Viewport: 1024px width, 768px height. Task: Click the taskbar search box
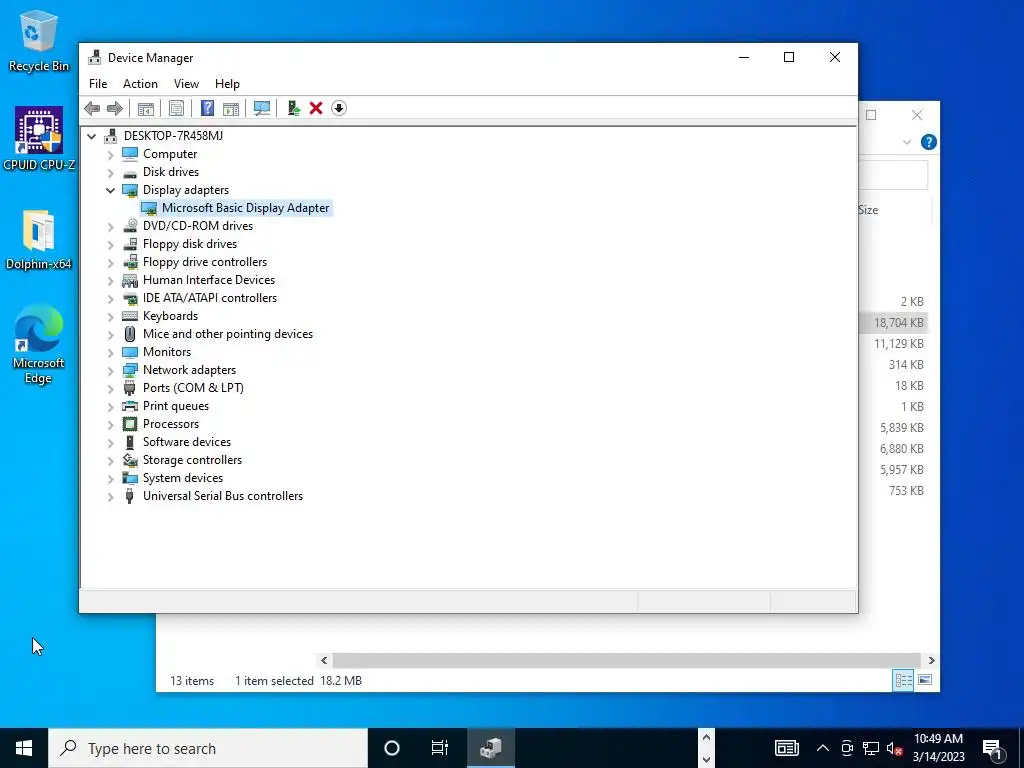(208, 748)
